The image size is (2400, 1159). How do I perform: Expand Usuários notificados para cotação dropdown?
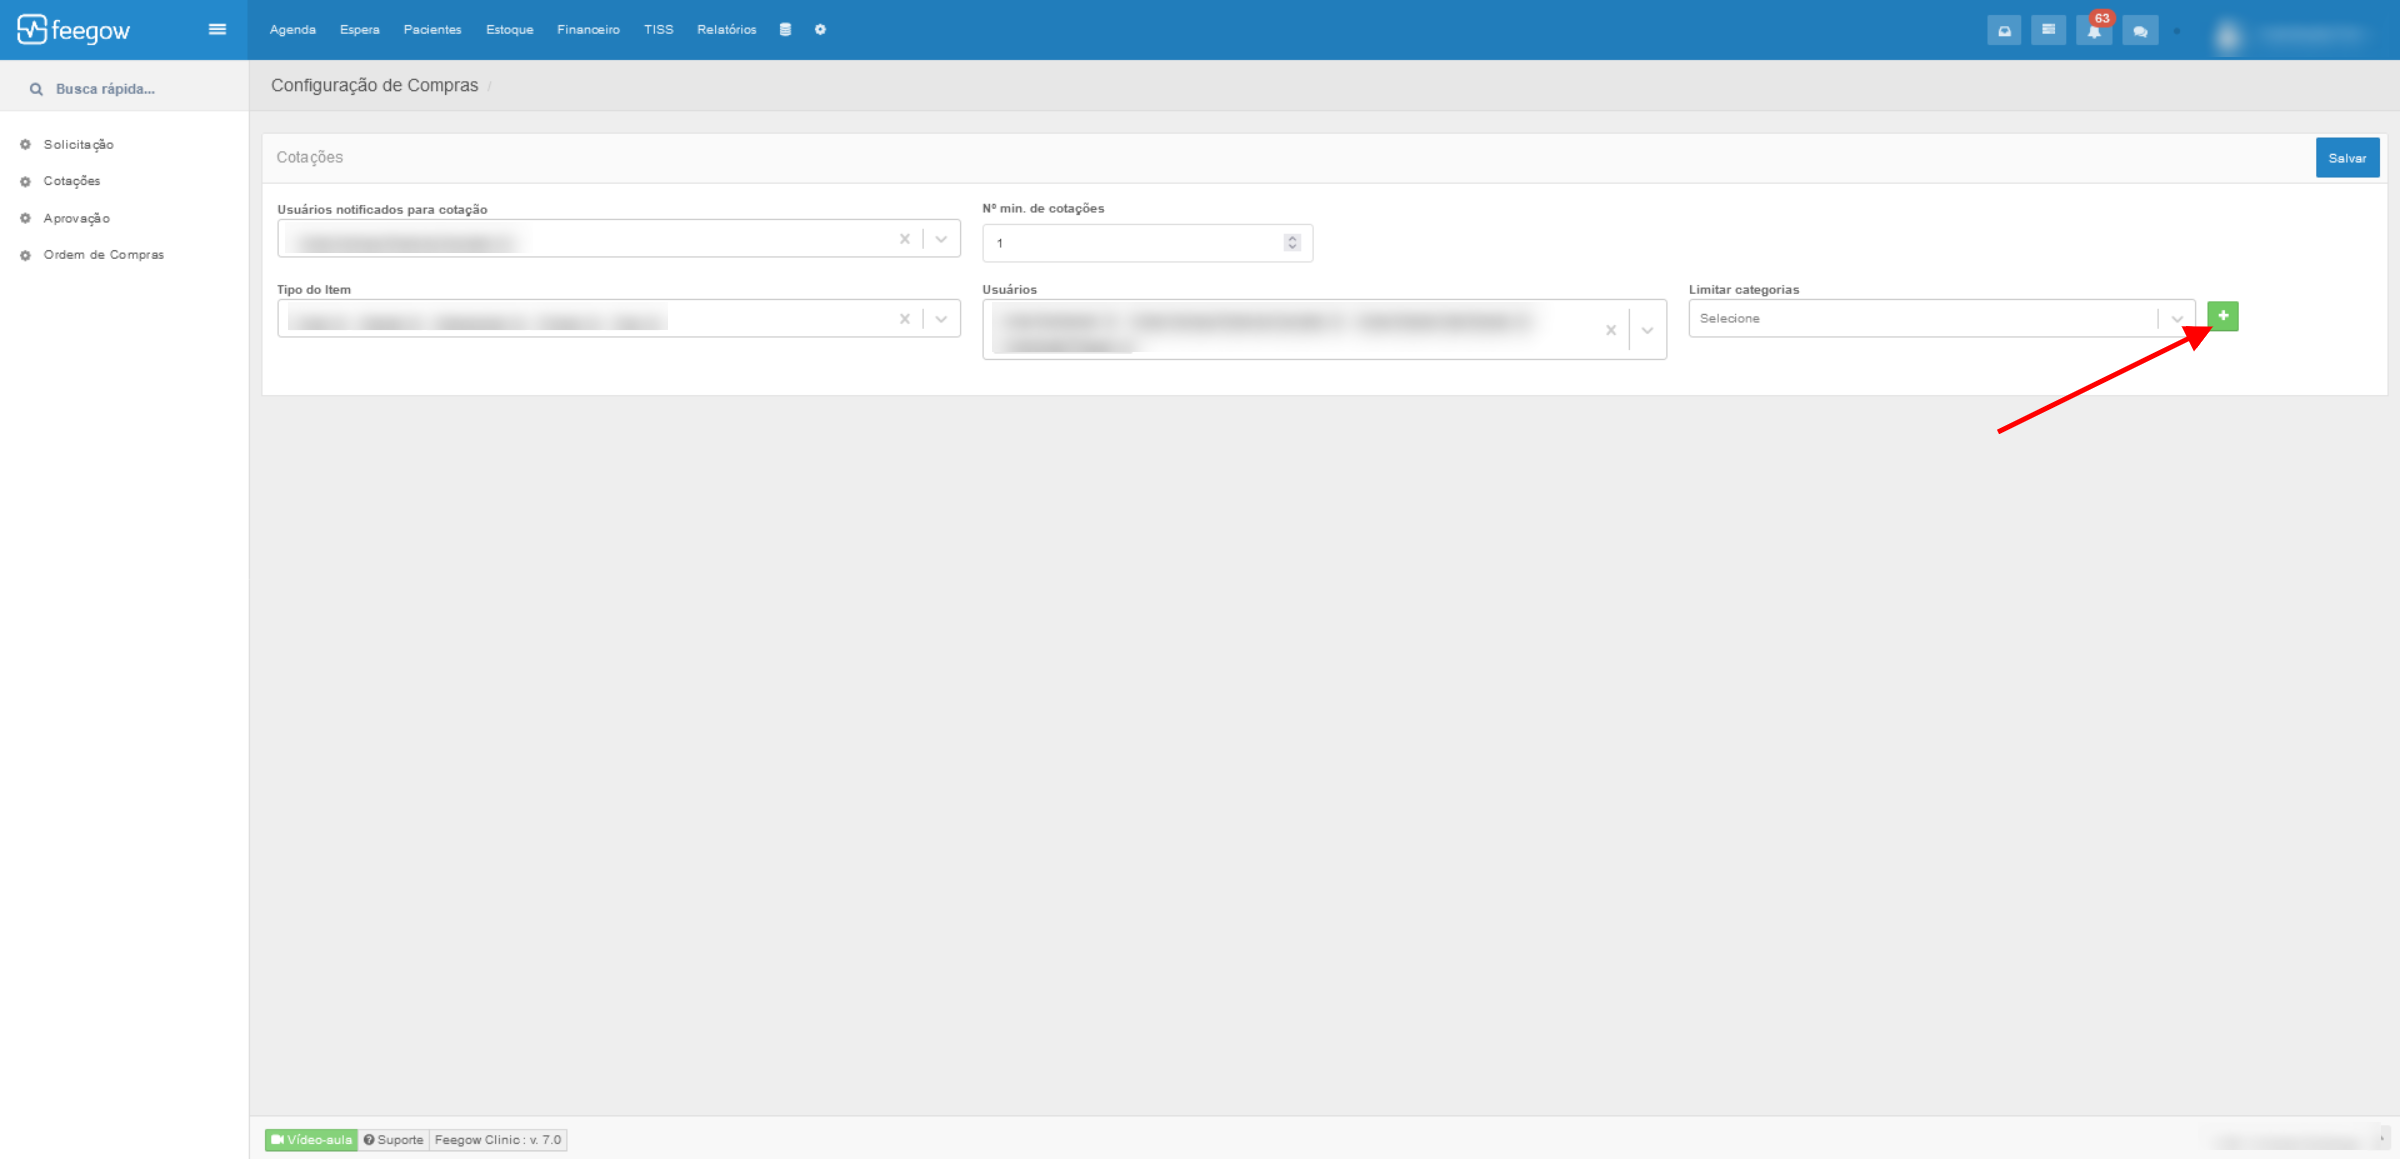(x=941, y=239)
